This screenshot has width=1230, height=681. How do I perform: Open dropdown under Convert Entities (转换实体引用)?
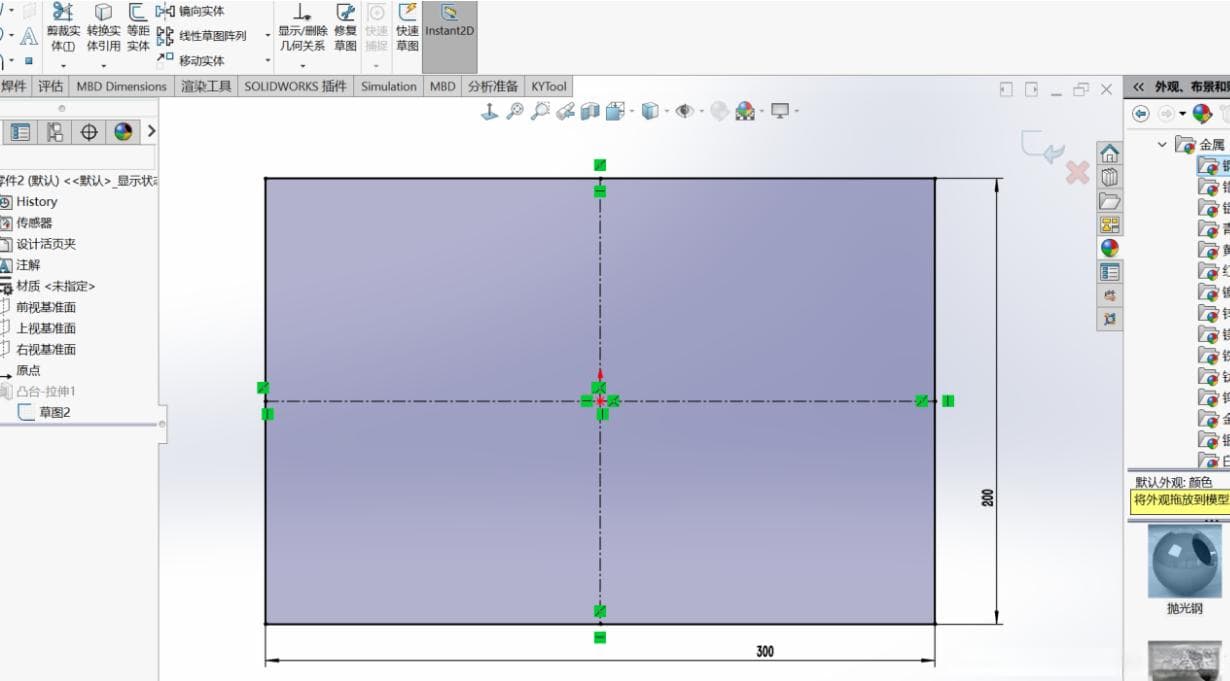[103, 65]
